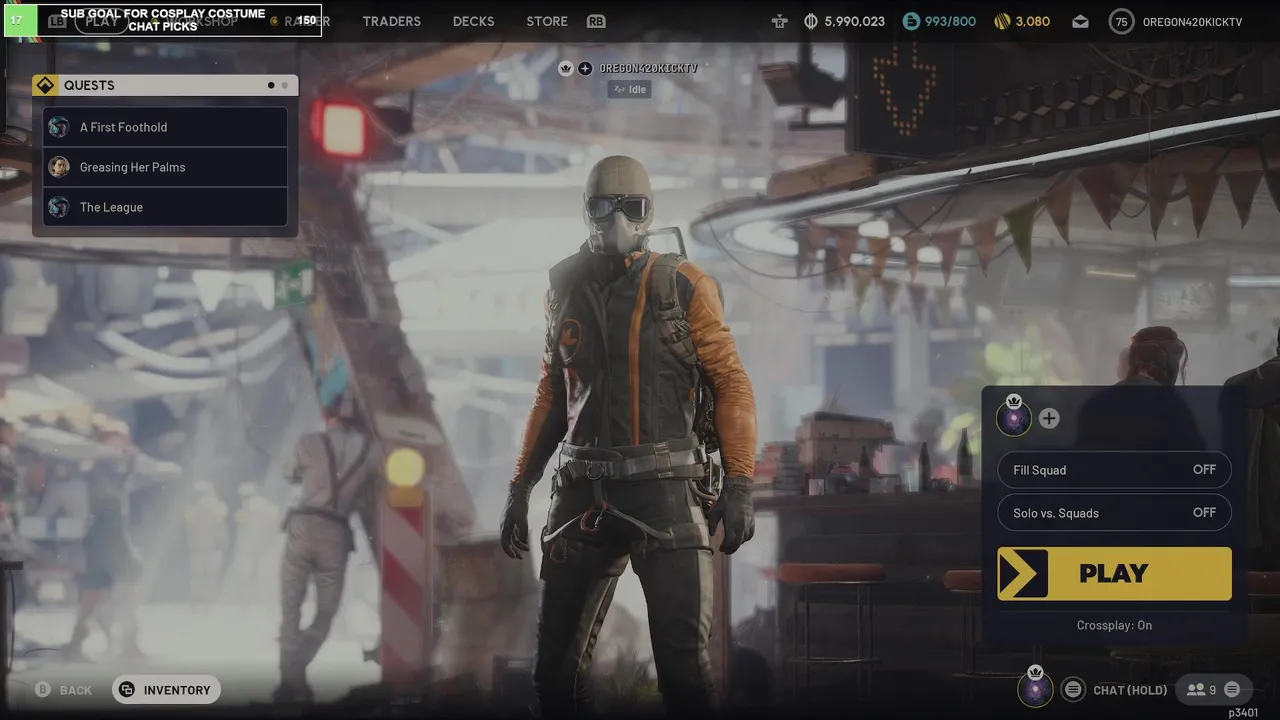The image size is (1280, 720).
Task: Click the RB next-tab bumper icon
Action: (596, 21)
